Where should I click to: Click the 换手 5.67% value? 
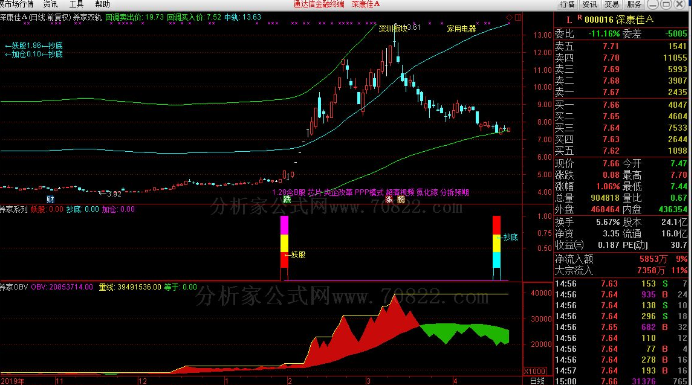pyautogui.click(x=608, y=222)
